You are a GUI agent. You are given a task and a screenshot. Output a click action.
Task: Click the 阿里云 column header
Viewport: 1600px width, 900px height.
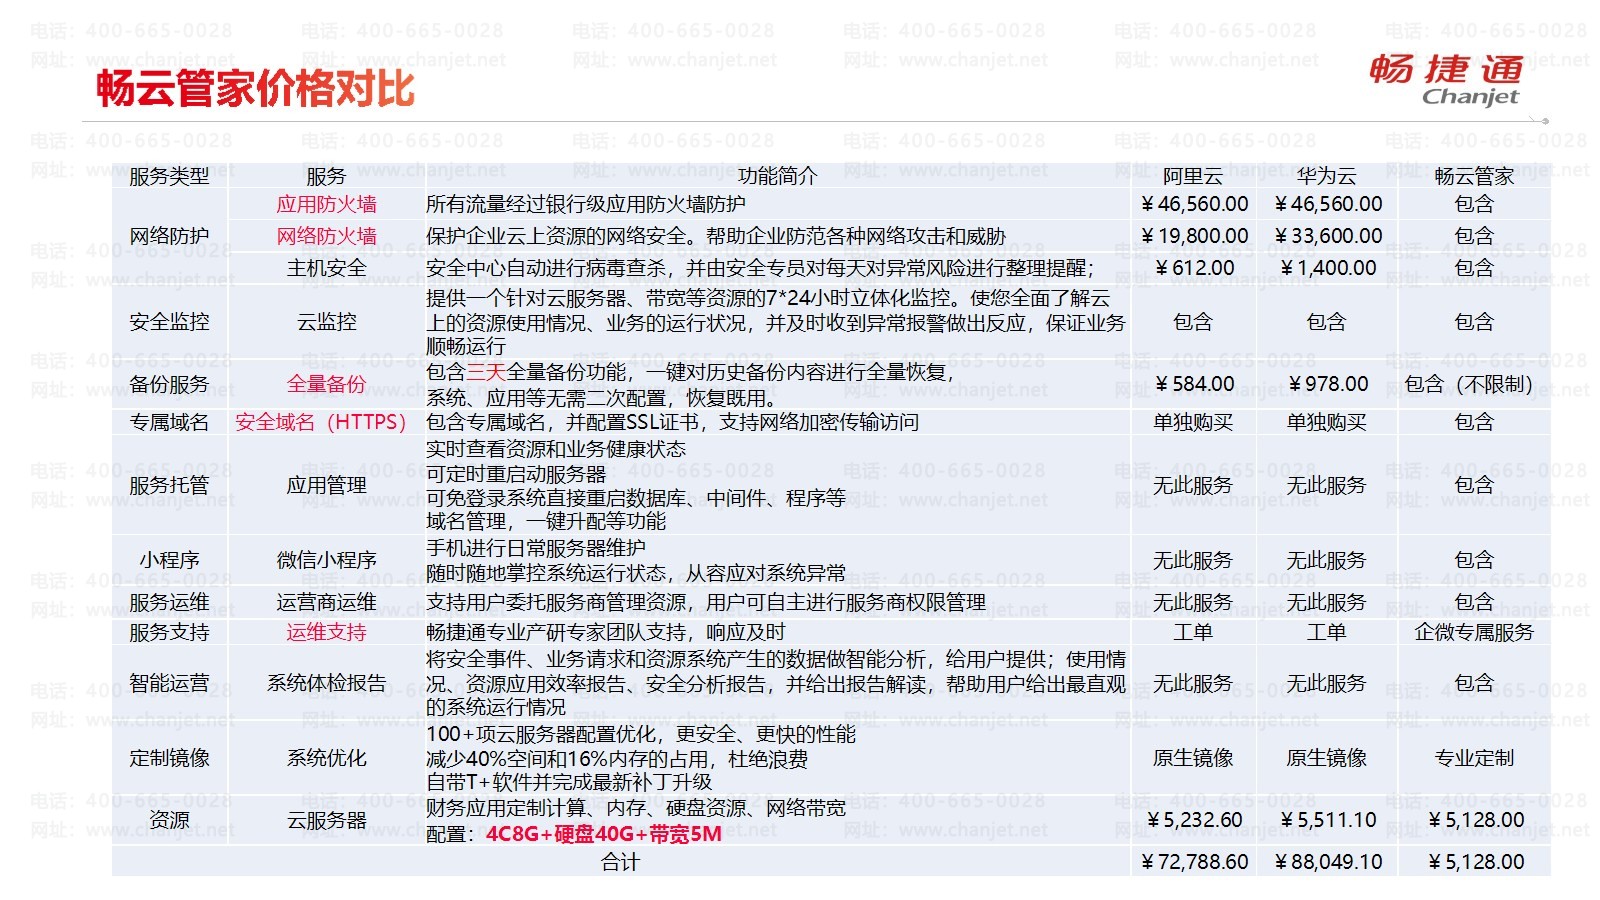pyautogui.click(x=1192, y=177)
